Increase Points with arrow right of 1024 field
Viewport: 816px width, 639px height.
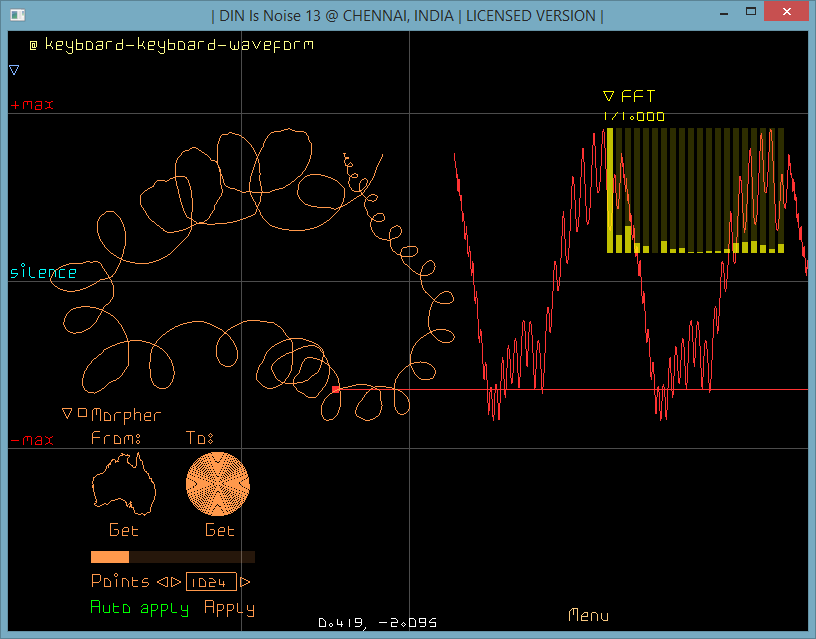point(246,582)
